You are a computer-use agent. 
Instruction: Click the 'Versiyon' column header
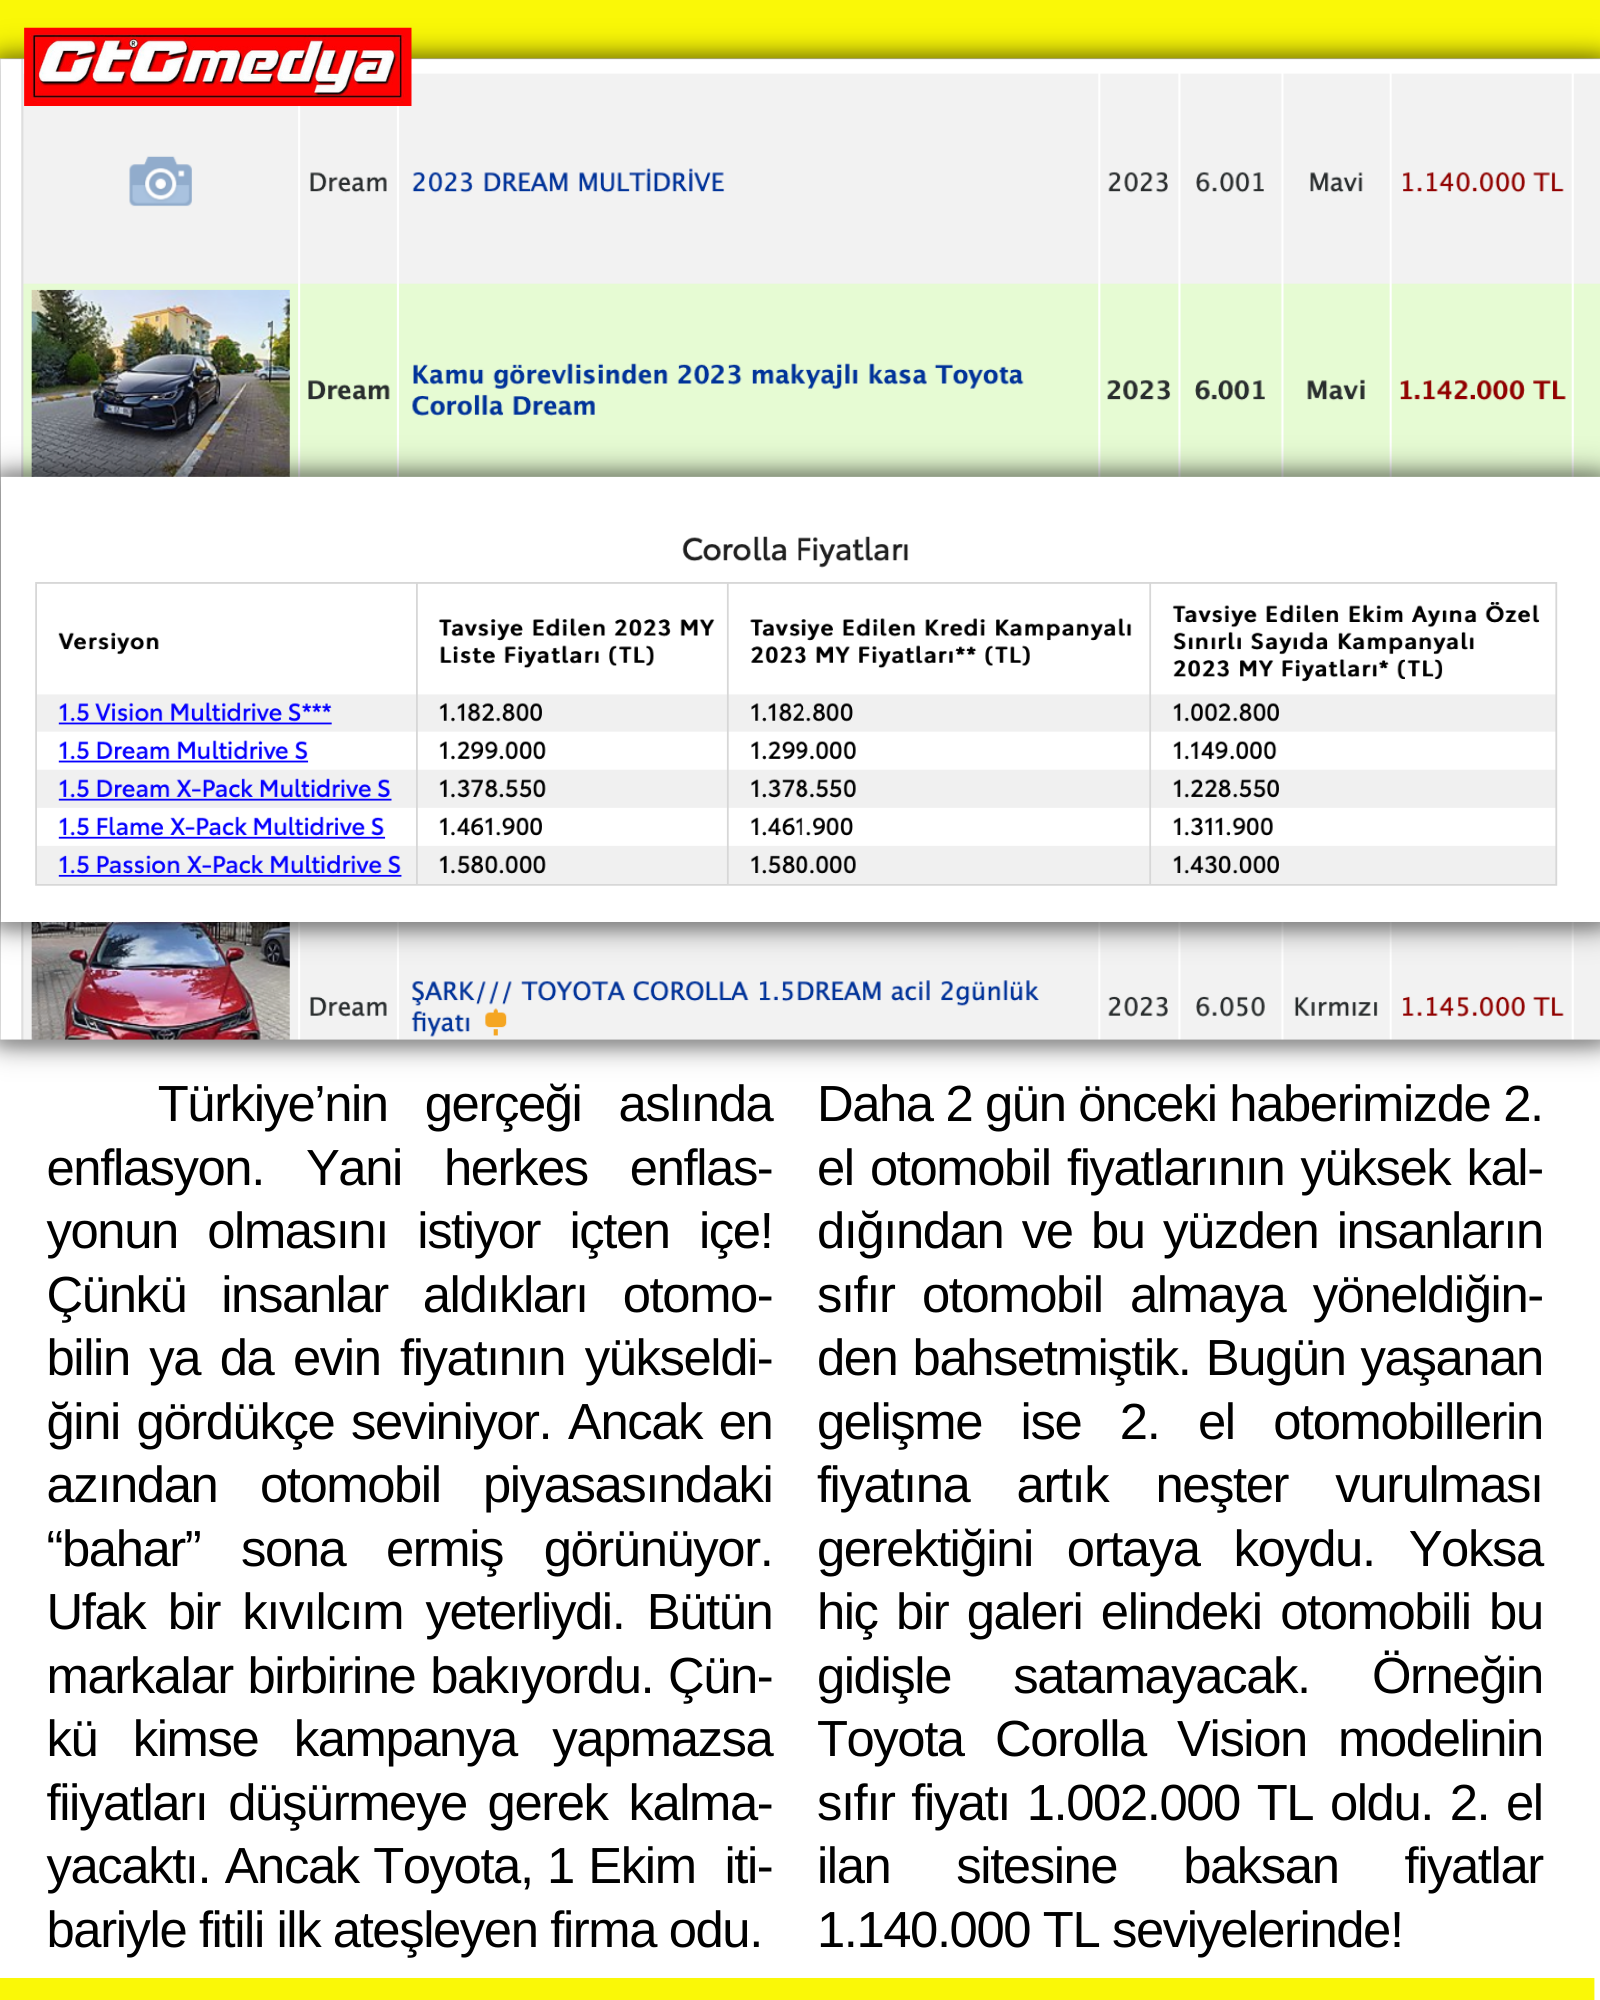click(x=109, y=641)
